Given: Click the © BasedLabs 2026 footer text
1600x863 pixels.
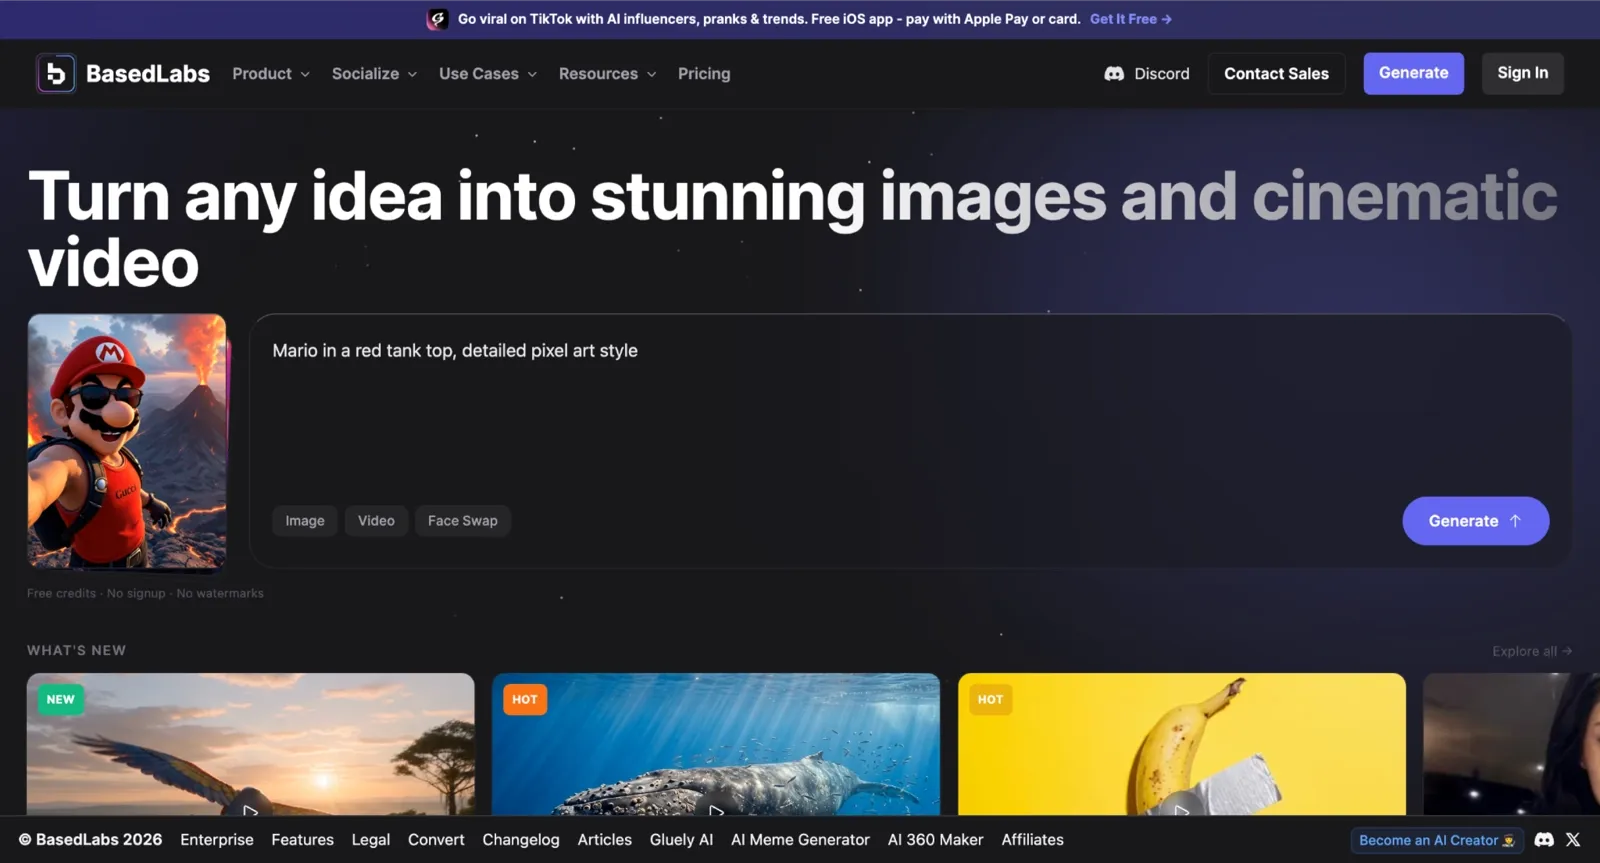Looking at the screenshot, I should tap(90, 840).
